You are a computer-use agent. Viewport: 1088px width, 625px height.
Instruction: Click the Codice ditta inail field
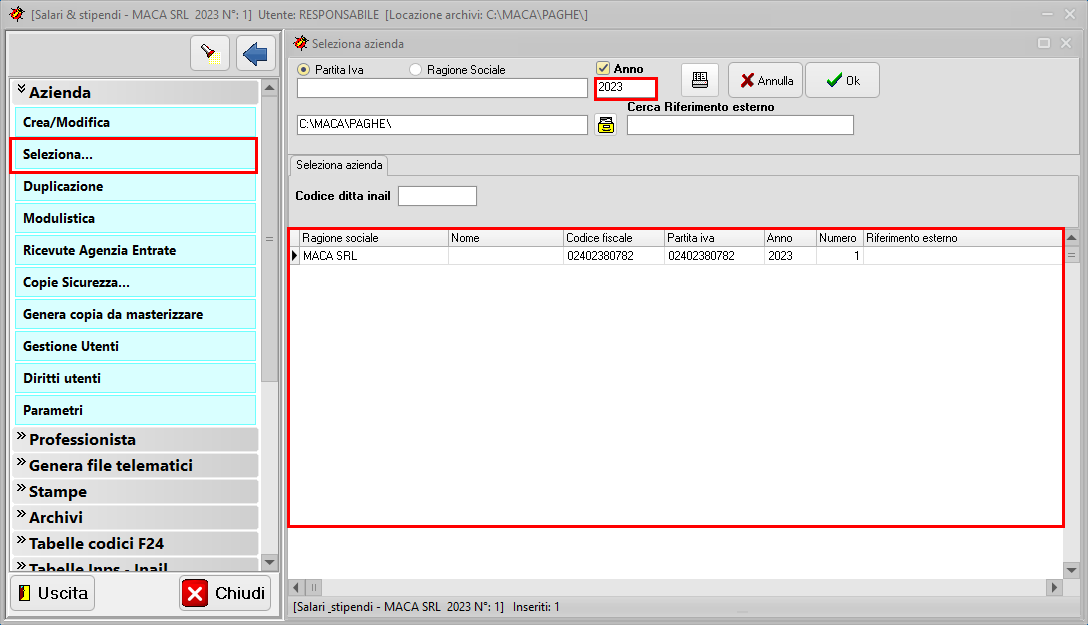[437, 196]
